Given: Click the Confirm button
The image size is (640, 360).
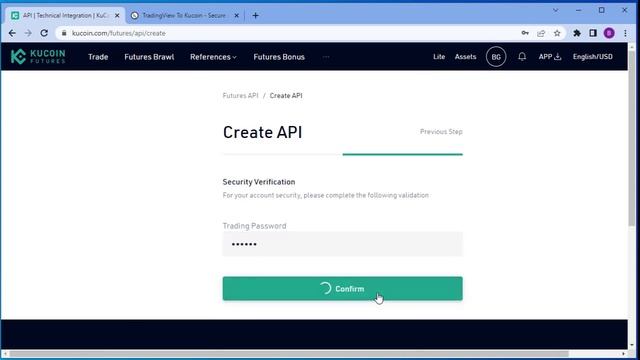Looking at the screenshot, I should (x=342, y=289).
